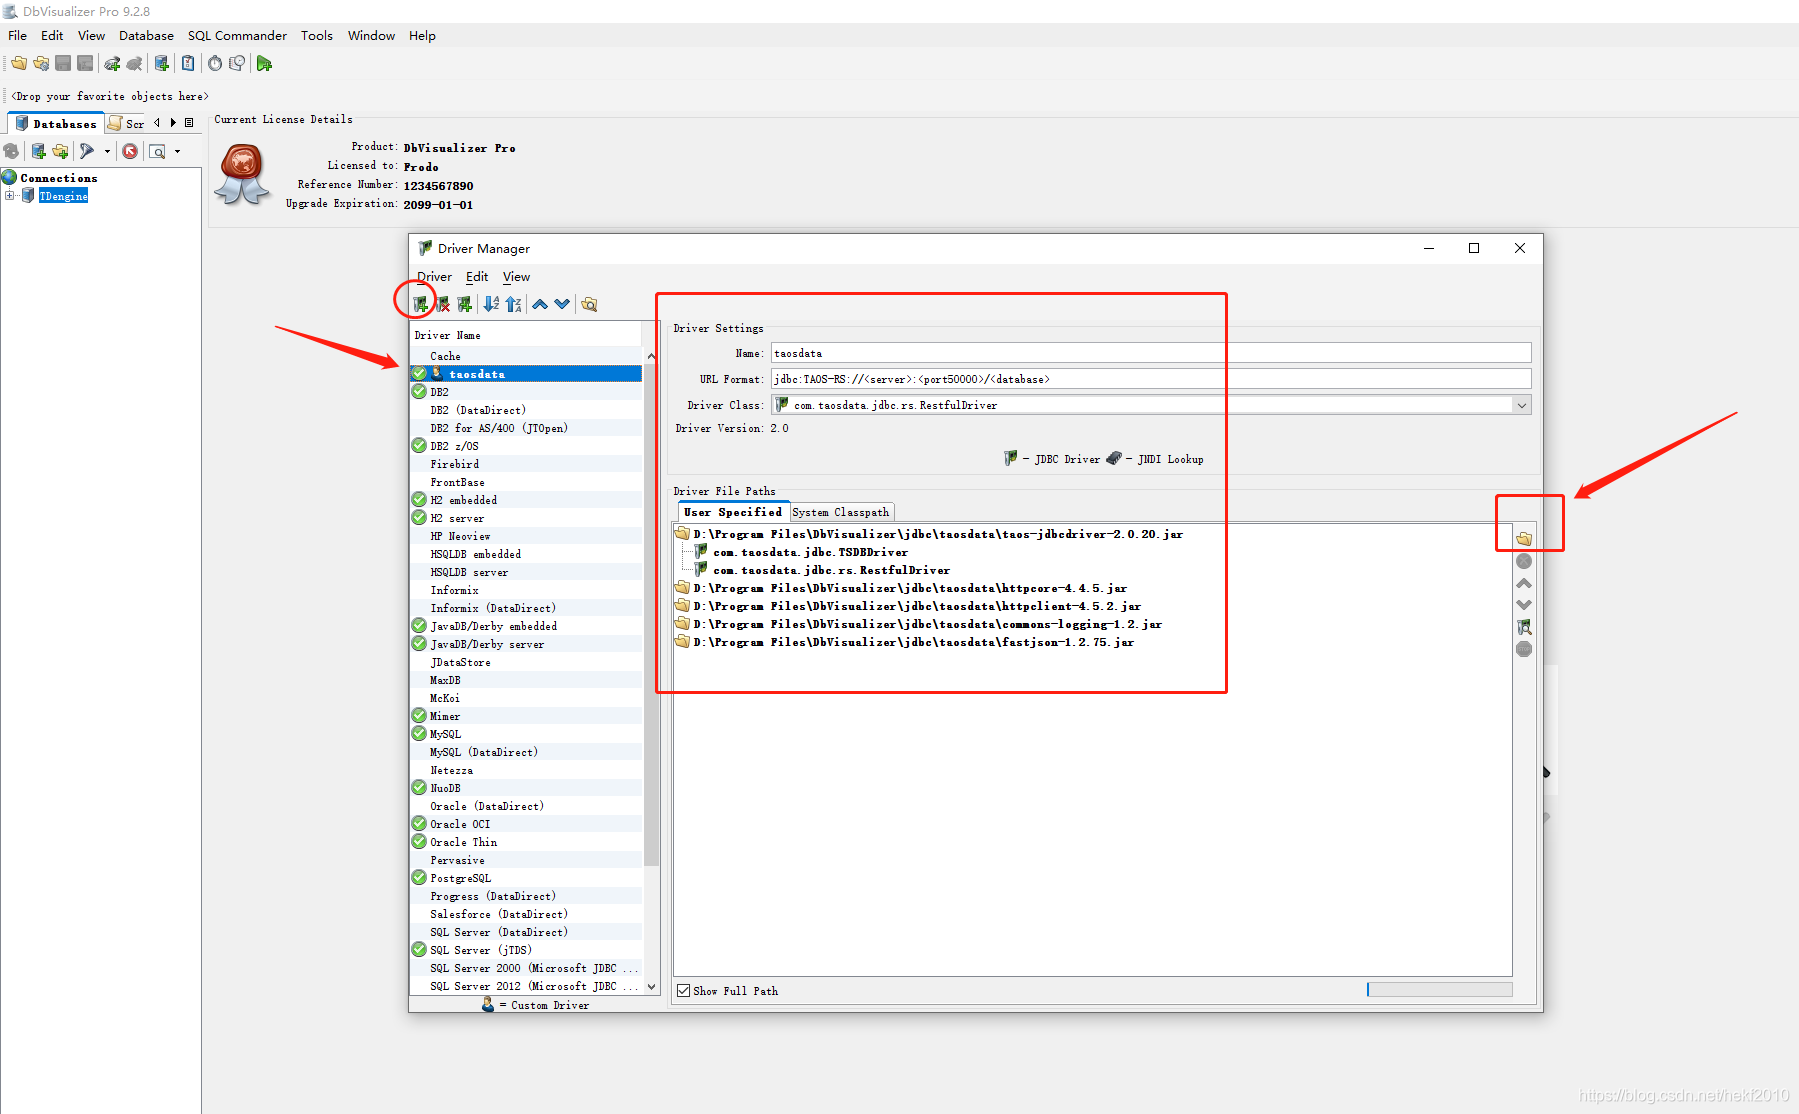Click the URL Format input field
Viewport: 1799px width, 1114px height.
tap(1150, 379)
